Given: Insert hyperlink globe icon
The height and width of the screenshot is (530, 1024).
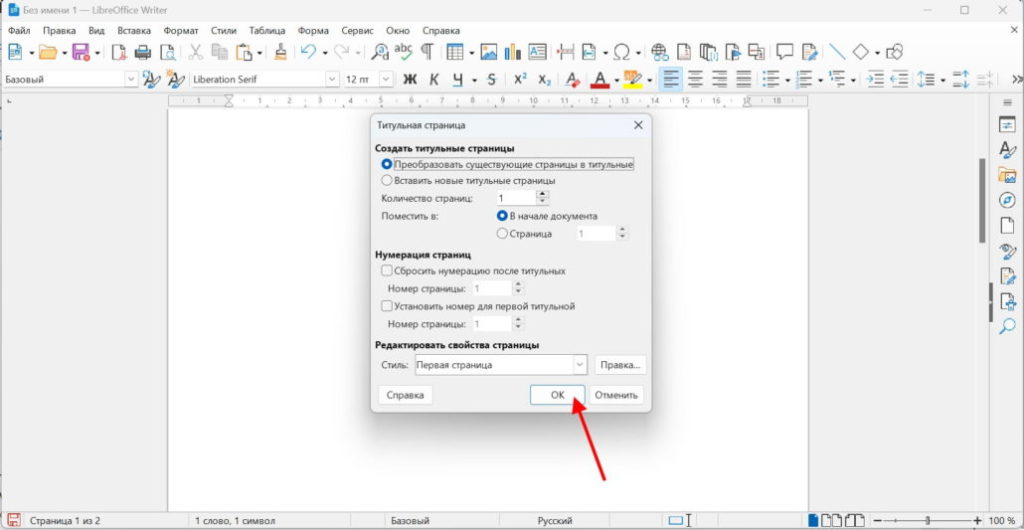Looking at the screenshot, I should [x=659, y=52].
